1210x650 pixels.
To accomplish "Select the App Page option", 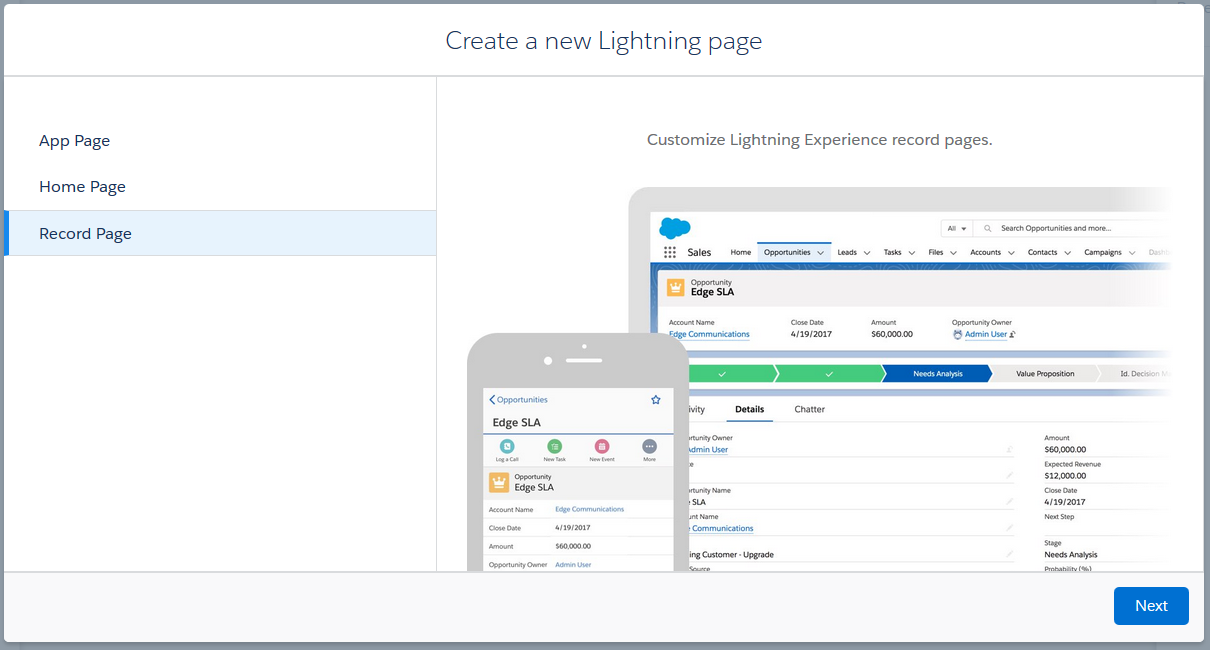I will pyautogui.click(x=220, y=141).
